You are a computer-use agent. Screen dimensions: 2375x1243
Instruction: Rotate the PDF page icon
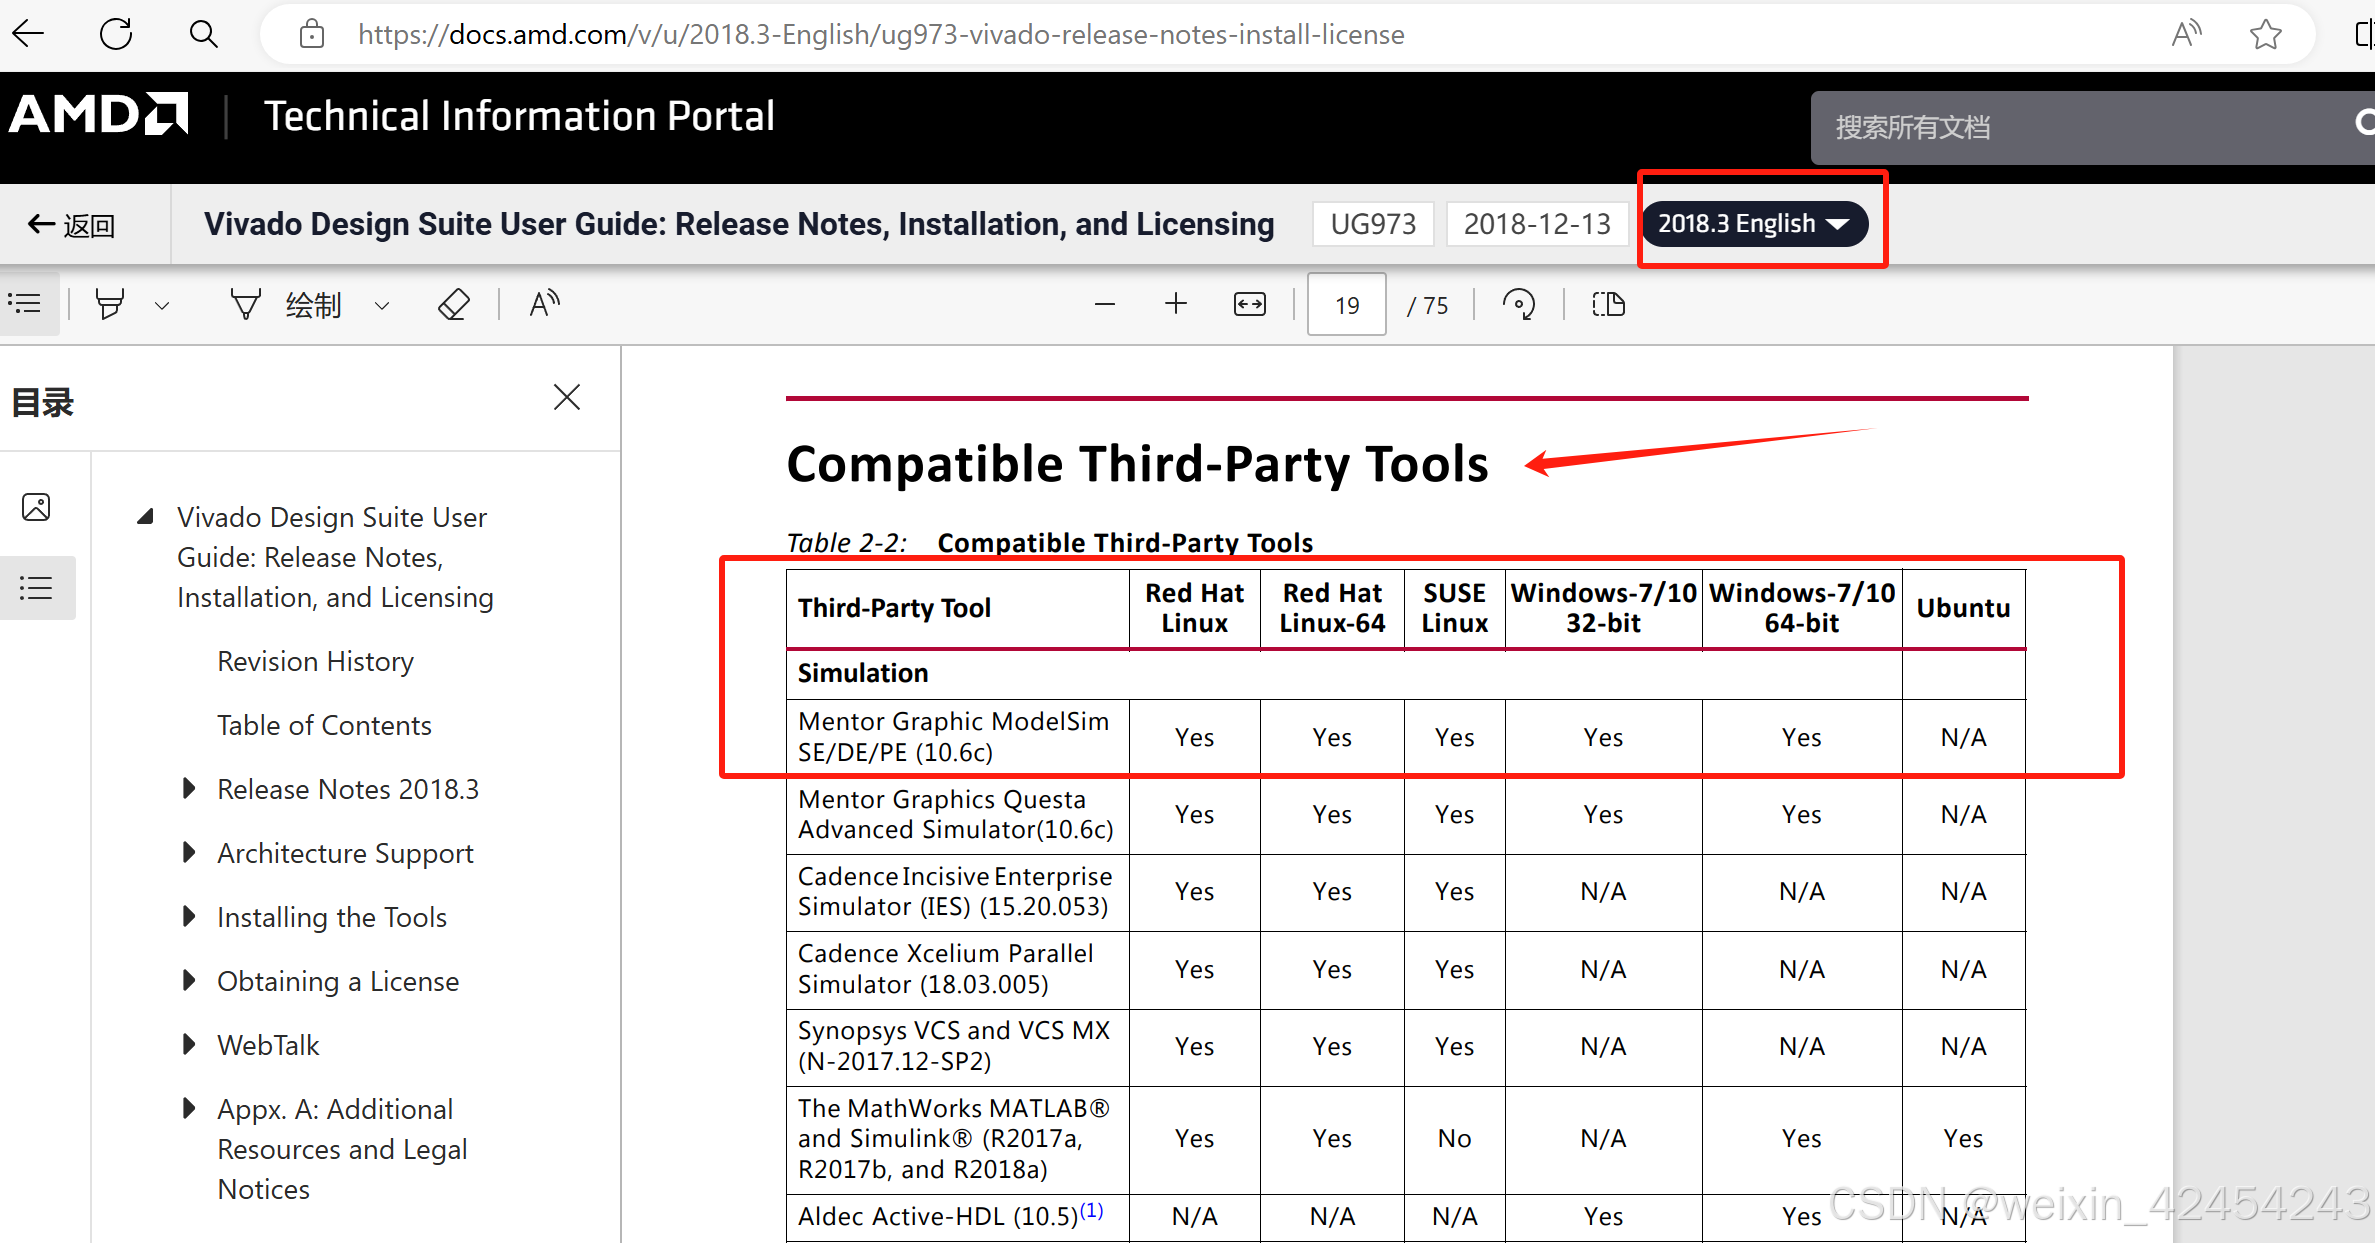pos(1519,304)
